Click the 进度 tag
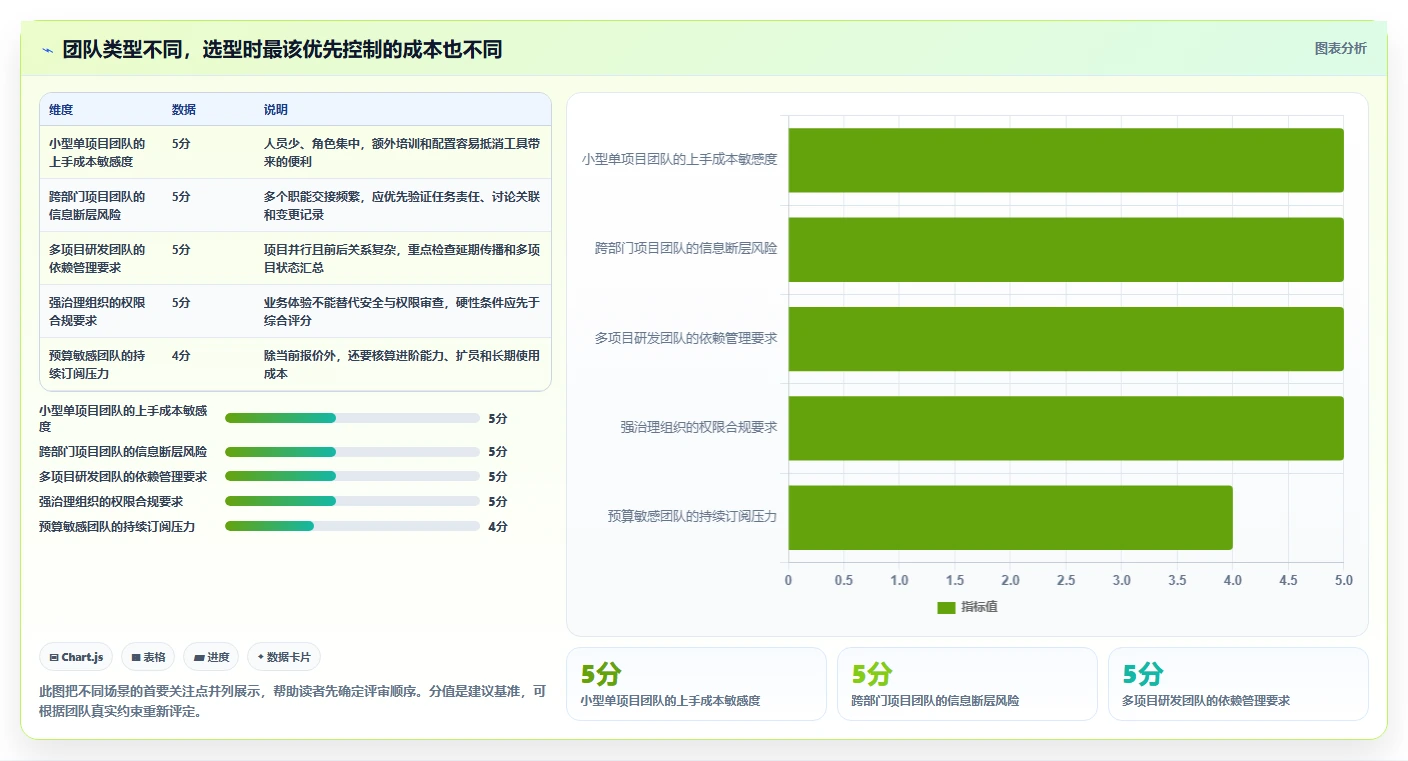1408x761 pixels. [x=212, y=657]
